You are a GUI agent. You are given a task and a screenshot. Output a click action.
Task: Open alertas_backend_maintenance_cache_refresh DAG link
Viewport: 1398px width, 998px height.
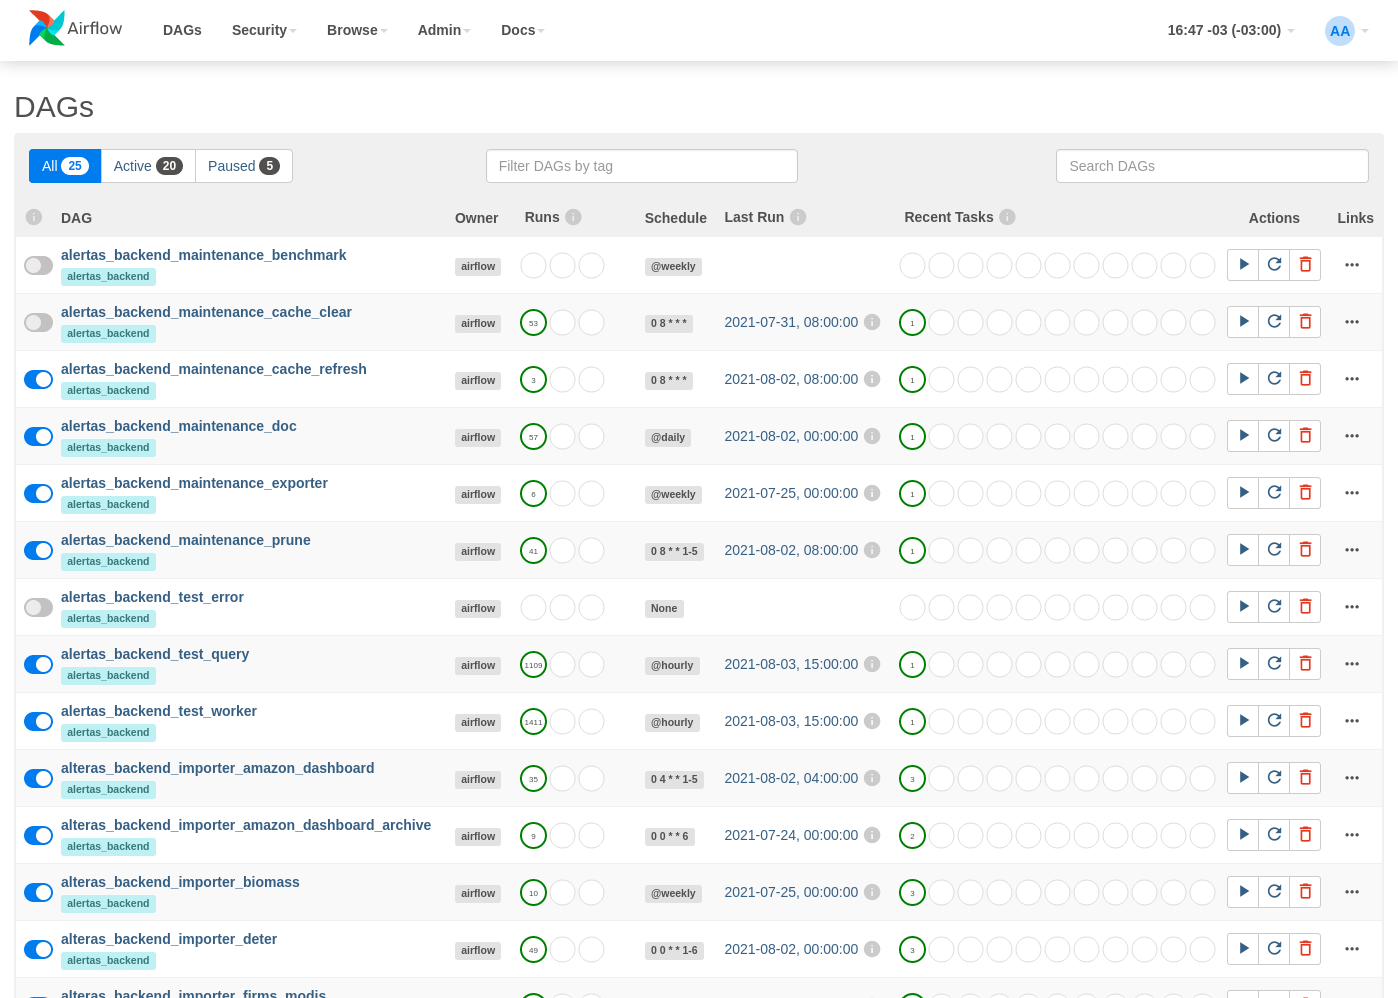point(214,369)
